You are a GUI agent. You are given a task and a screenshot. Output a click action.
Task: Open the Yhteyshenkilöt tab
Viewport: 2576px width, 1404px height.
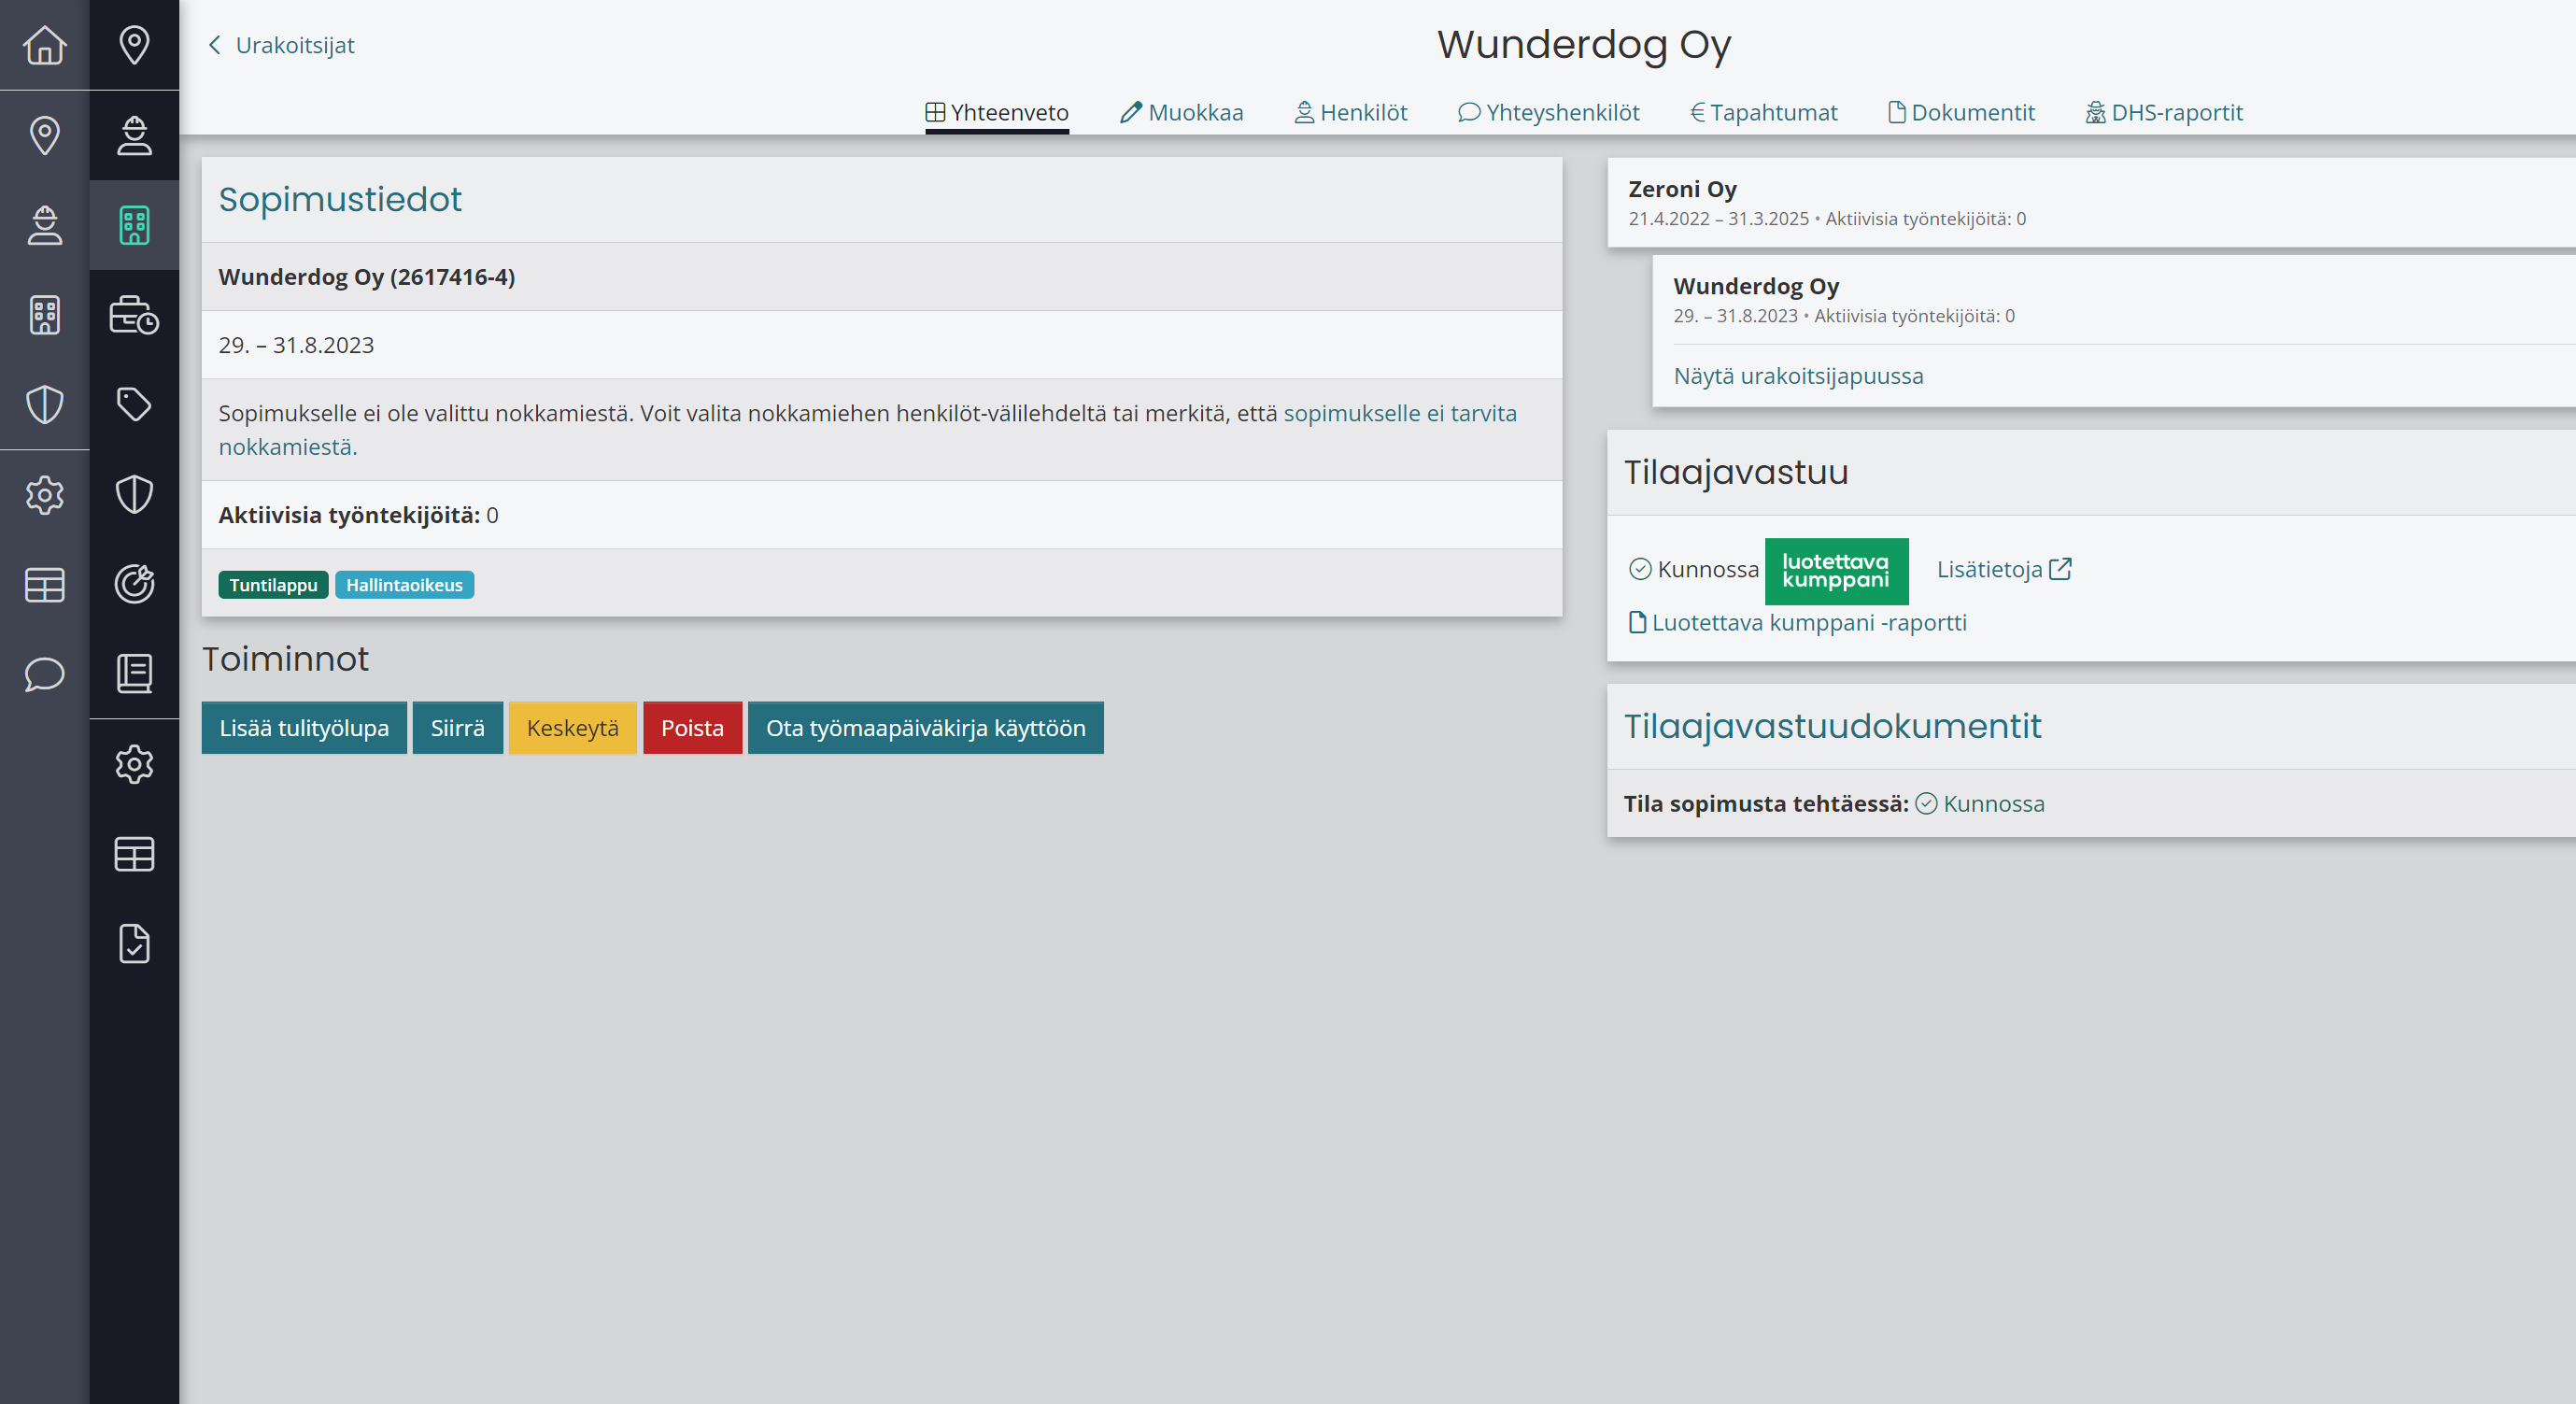(x=1549, y=112)
